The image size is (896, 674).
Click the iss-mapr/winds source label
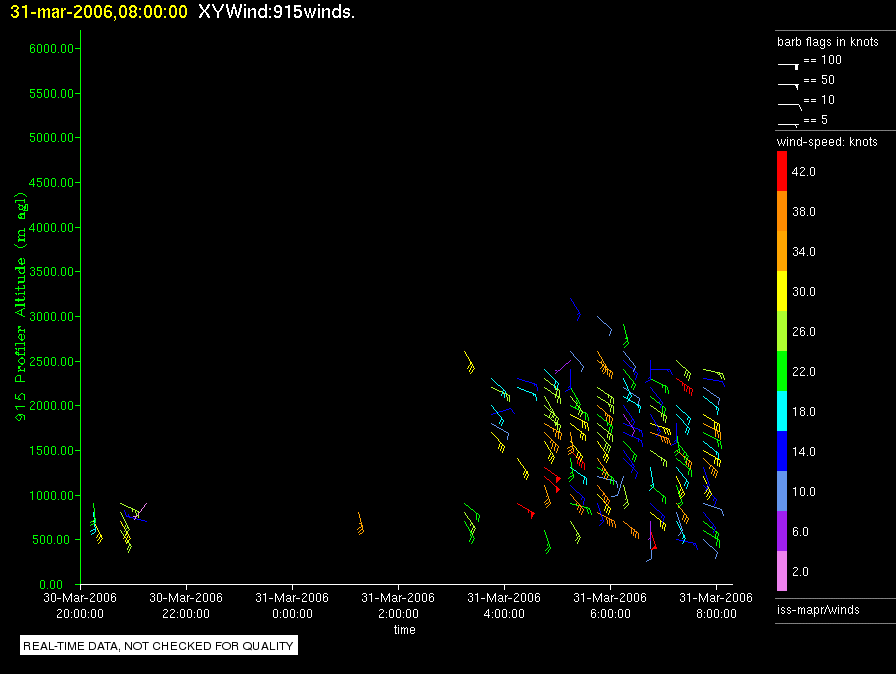tap(818, 610)
